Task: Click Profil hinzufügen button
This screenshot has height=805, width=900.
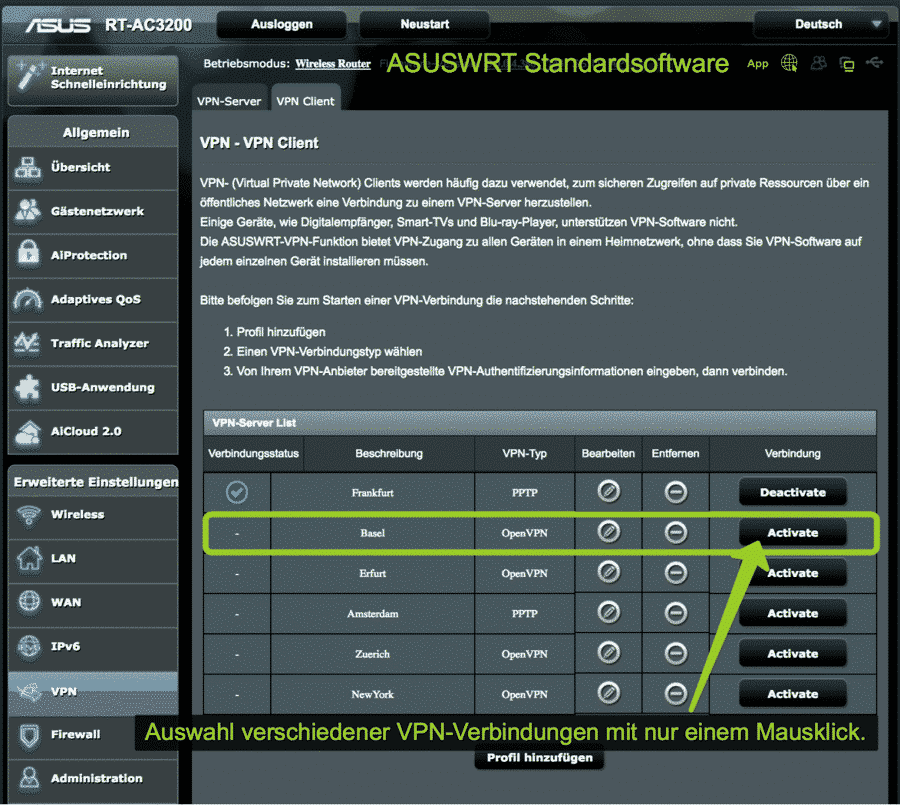Action: tap(540, 758)
